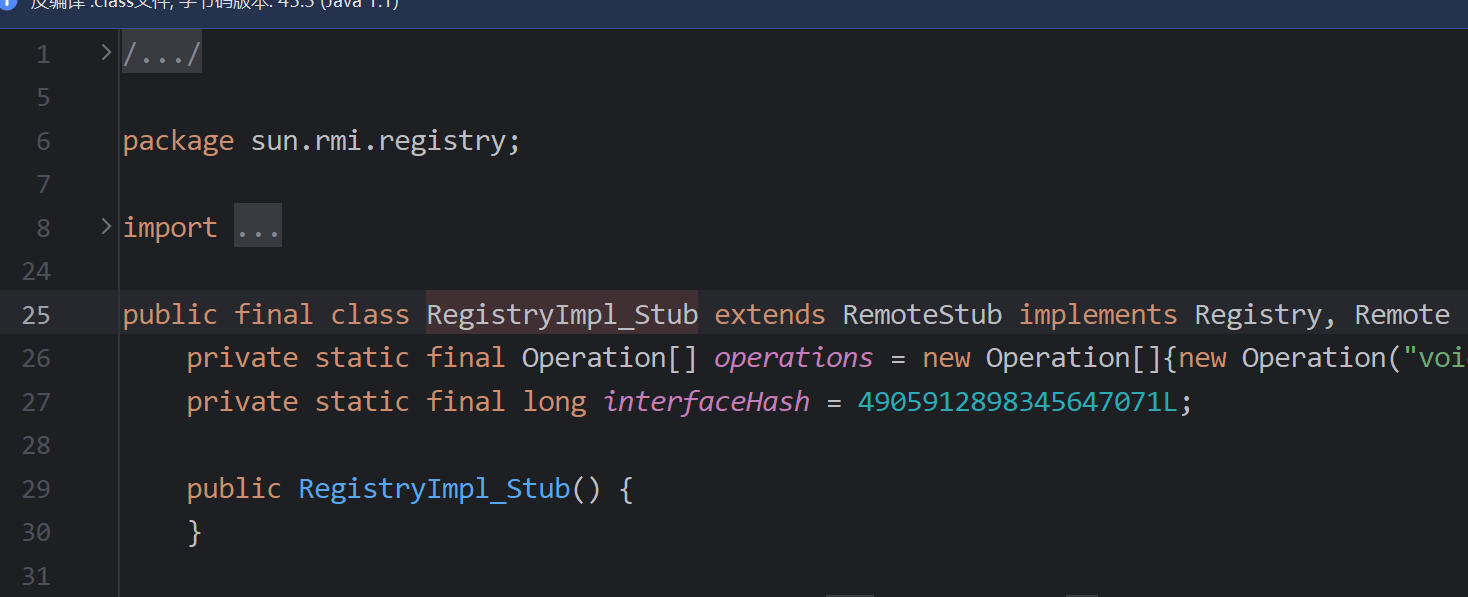Click the RegistryImpl_Stub() constructor name

pyautogui.click(x=434, y=489)
